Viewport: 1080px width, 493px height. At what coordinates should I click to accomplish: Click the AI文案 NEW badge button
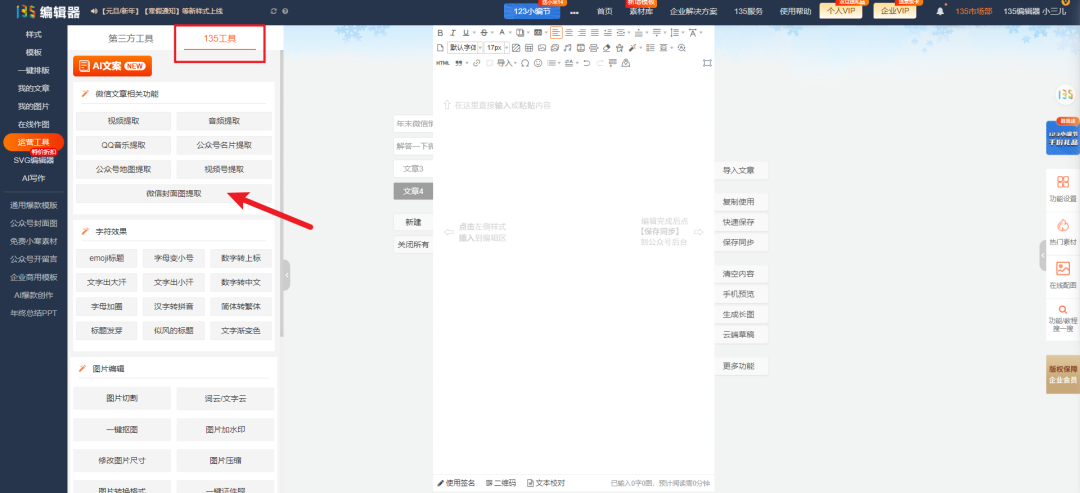(112, 66)
